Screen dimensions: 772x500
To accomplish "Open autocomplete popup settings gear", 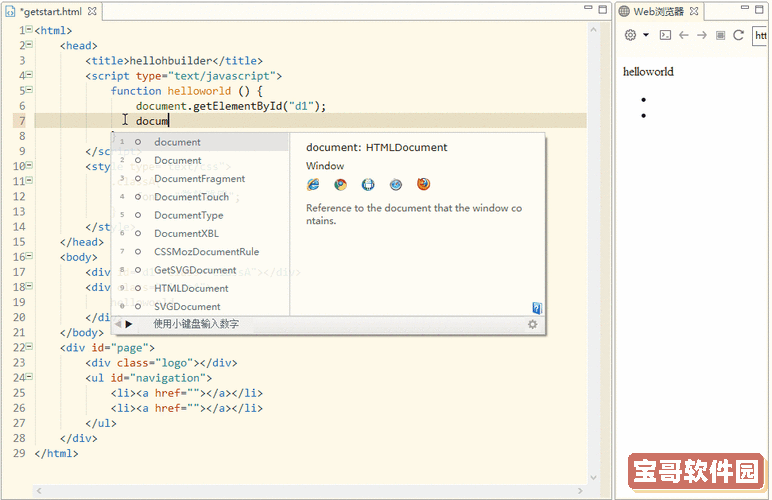I will (x=533, y=324).
